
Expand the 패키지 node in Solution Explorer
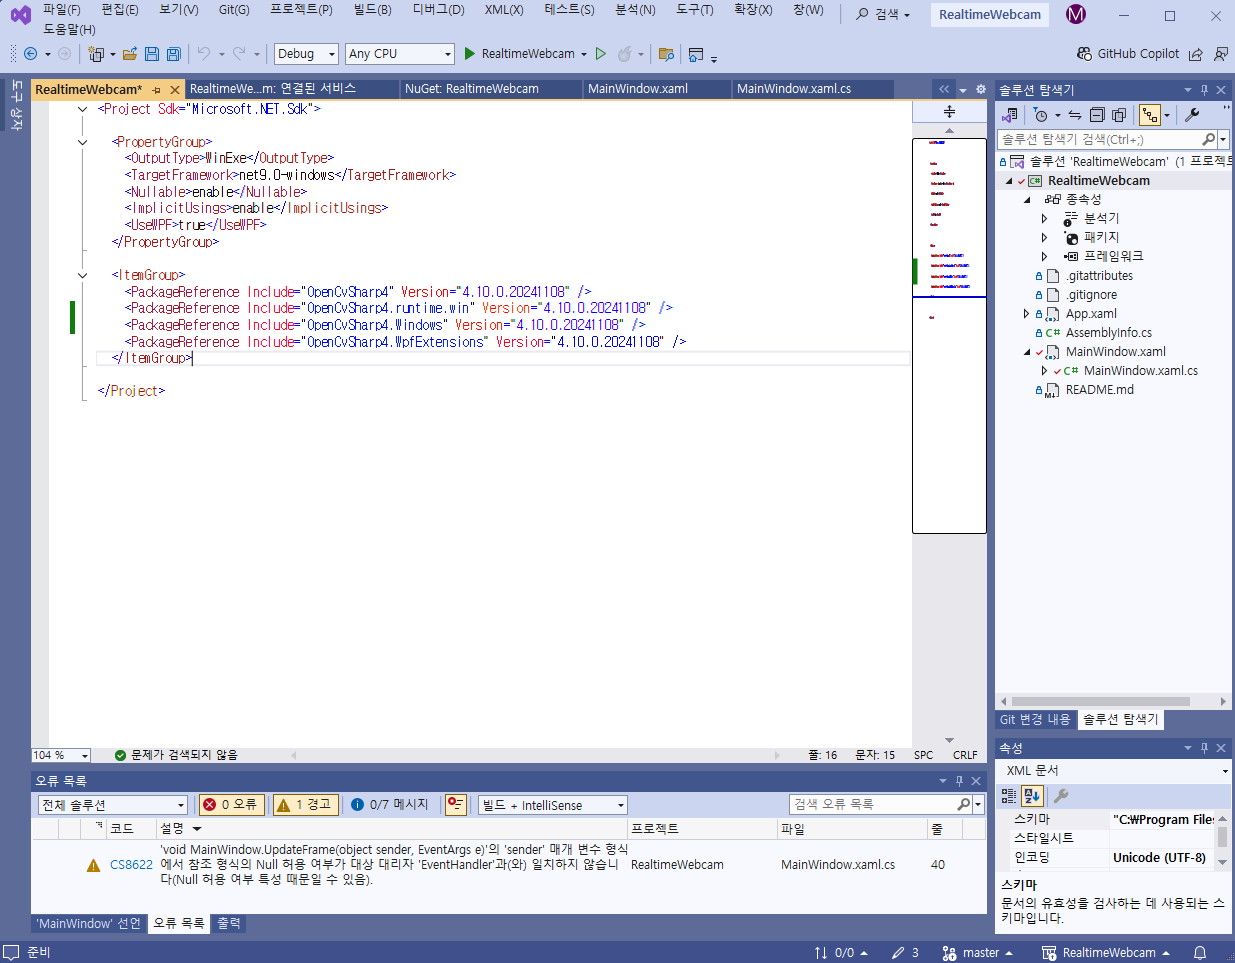[1043, 237]
